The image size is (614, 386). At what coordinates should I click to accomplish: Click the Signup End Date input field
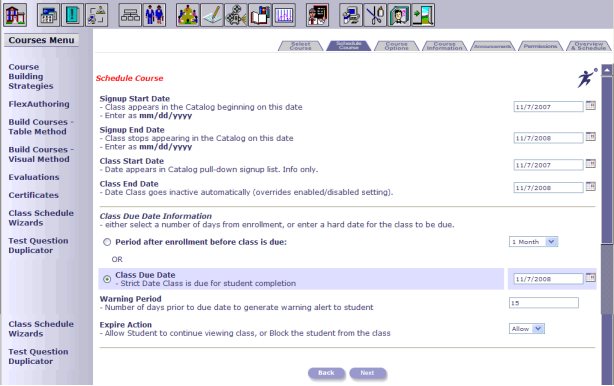(548, 138)
